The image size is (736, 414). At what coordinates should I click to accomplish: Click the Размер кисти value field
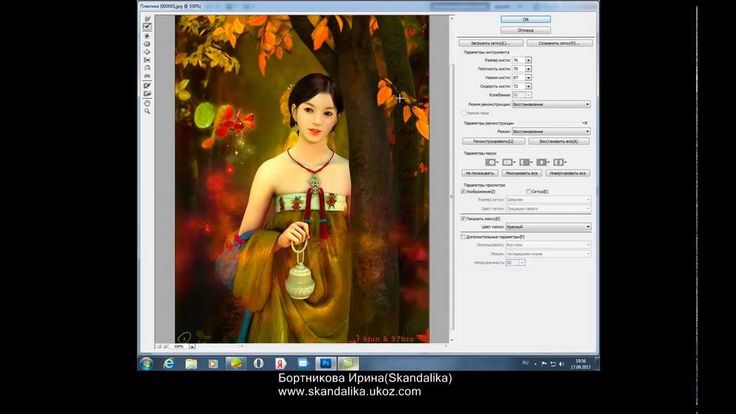518,60
